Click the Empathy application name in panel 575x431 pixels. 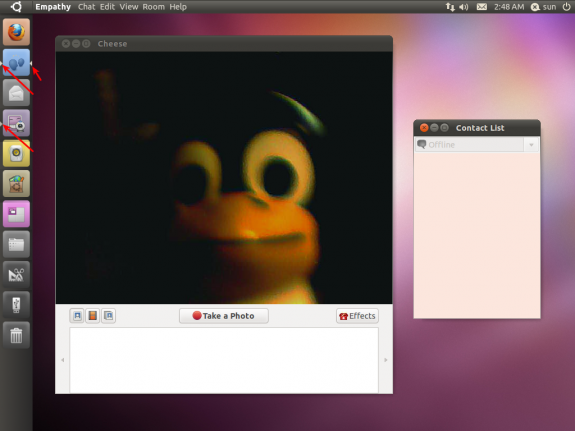53,7
